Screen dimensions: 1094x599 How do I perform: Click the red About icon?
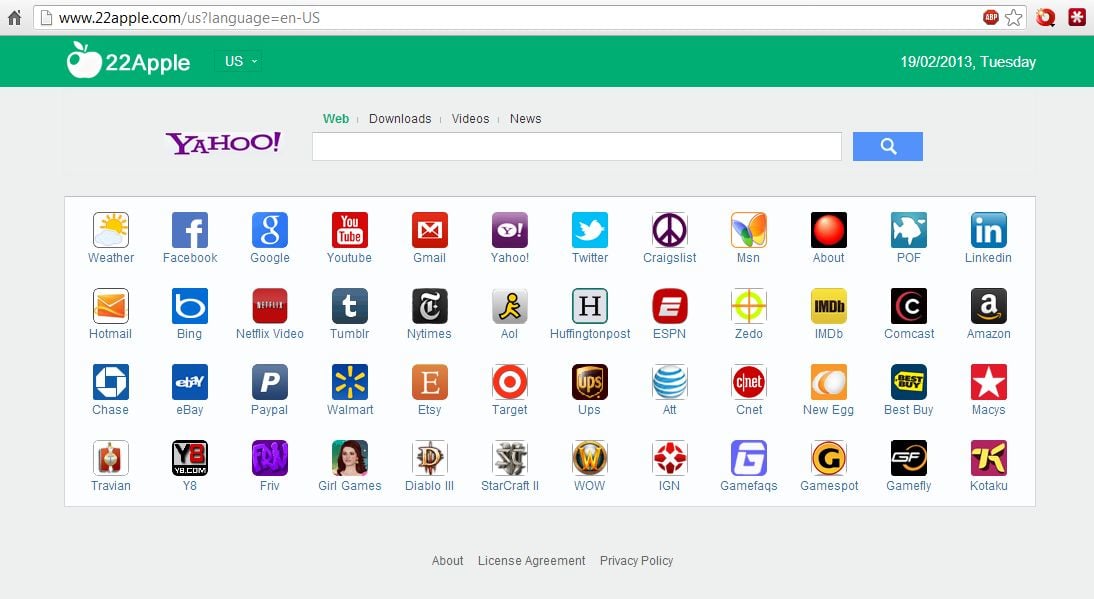(829, 230)
